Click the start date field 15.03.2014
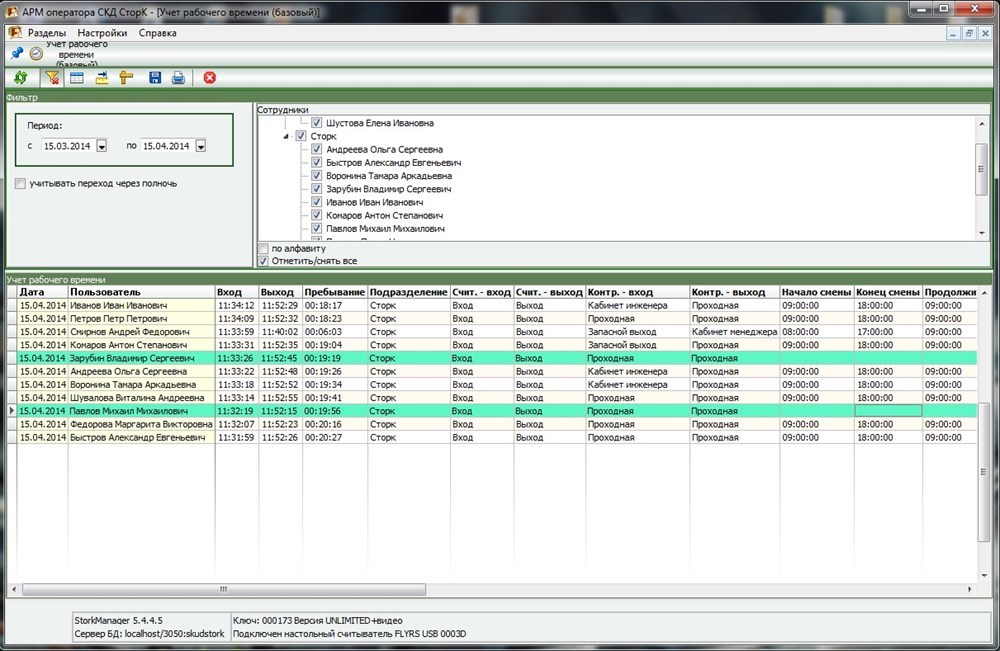This screenshot has width=1000, height=651. (x=68, y=146)
